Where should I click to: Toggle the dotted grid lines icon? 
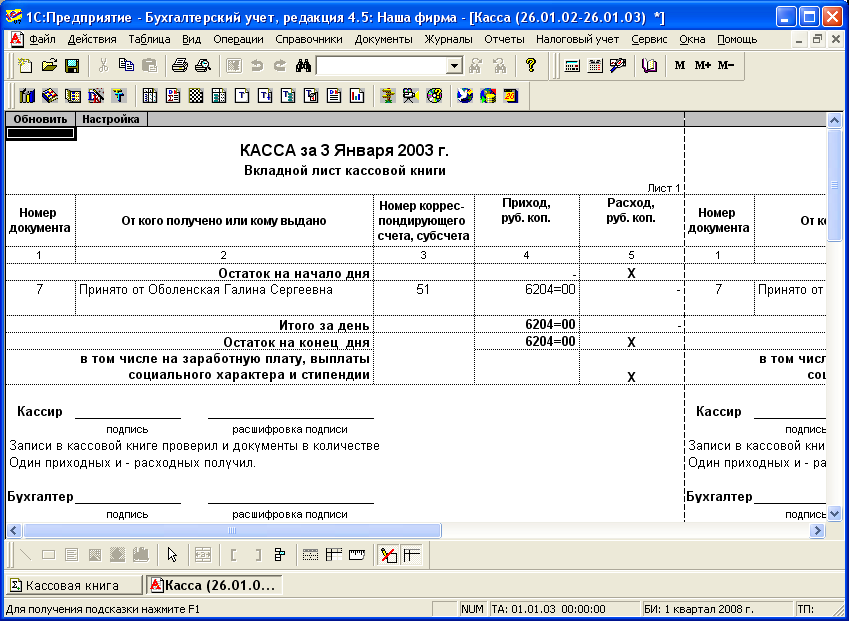pos(311,554)
